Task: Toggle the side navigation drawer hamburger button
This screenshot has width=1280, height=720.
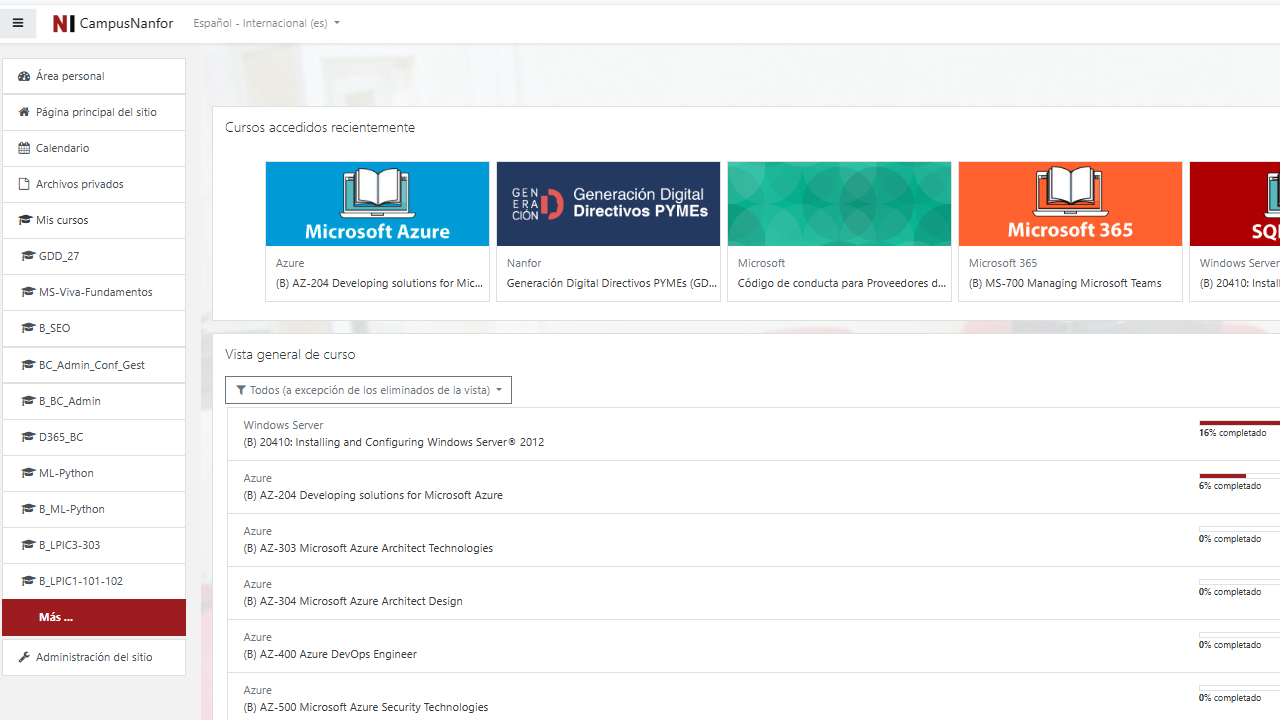Action: pyautogui.click(x=18, y=23)
